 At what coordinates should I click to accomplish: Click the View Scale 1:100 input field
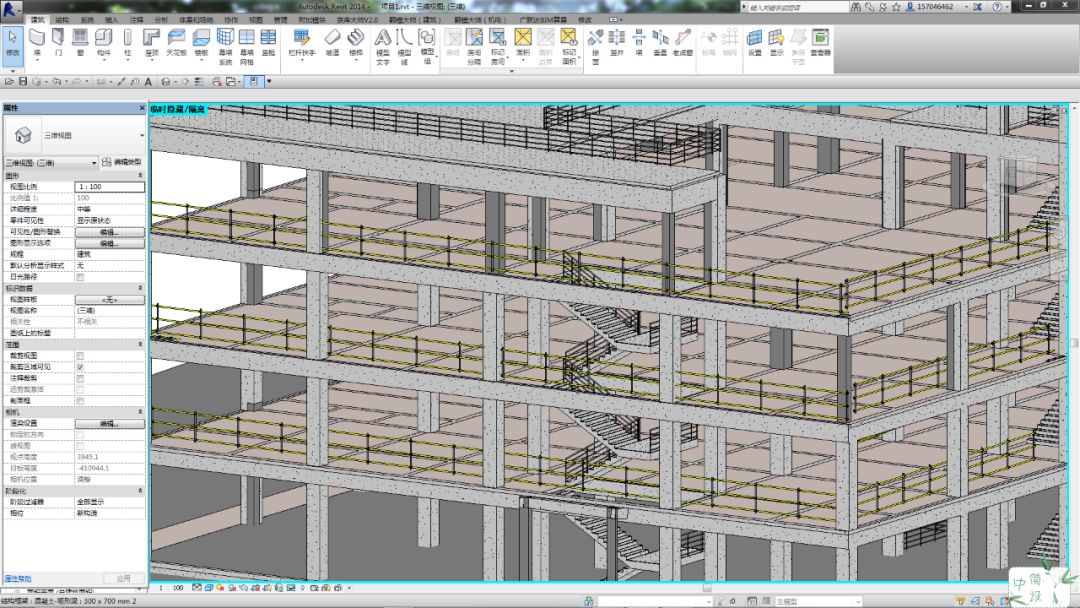coord(110,187)
